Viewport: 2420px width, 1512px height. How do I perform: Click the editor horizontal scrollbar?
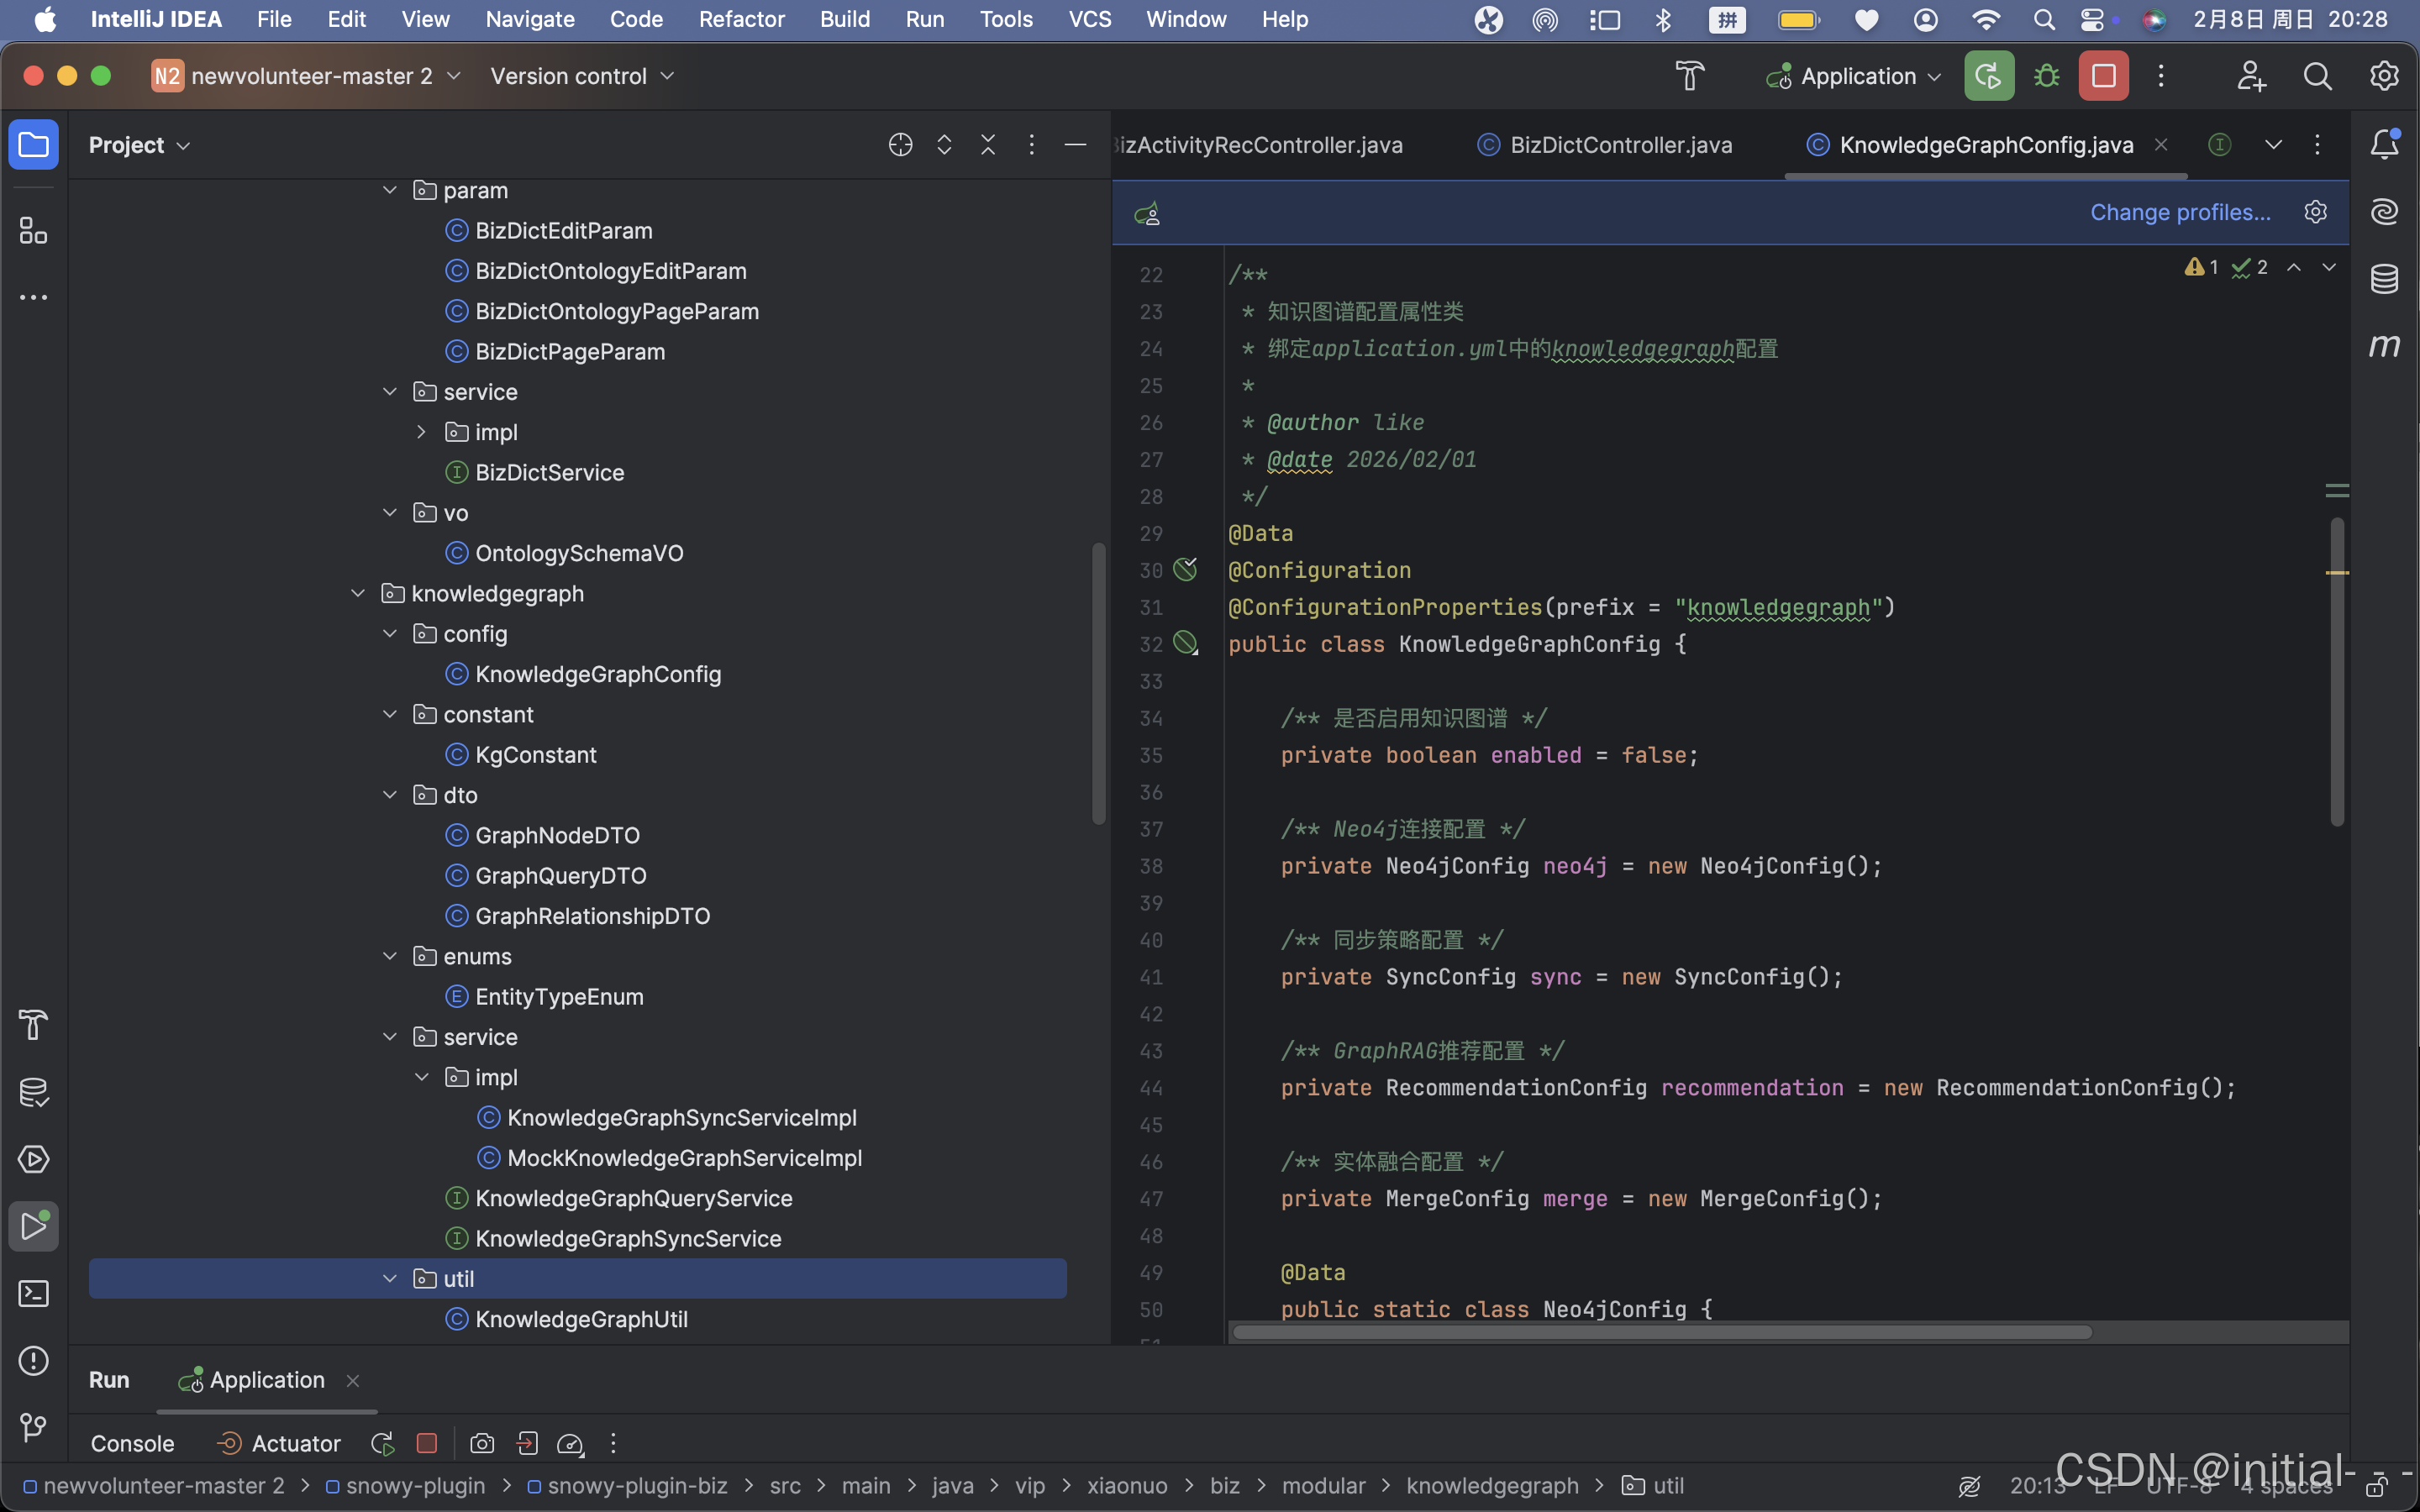(1660, 1332)
